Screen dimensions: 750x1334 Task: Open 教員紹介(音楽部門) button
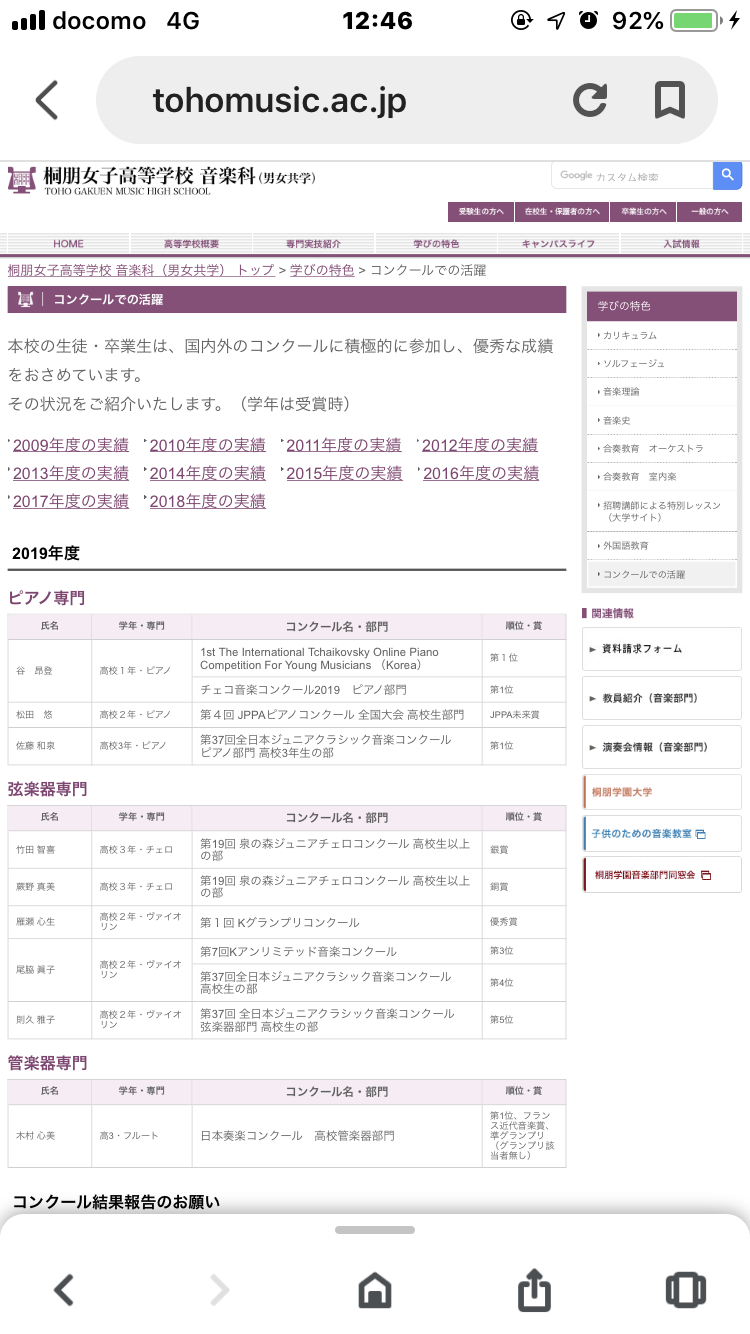point(662,698)
